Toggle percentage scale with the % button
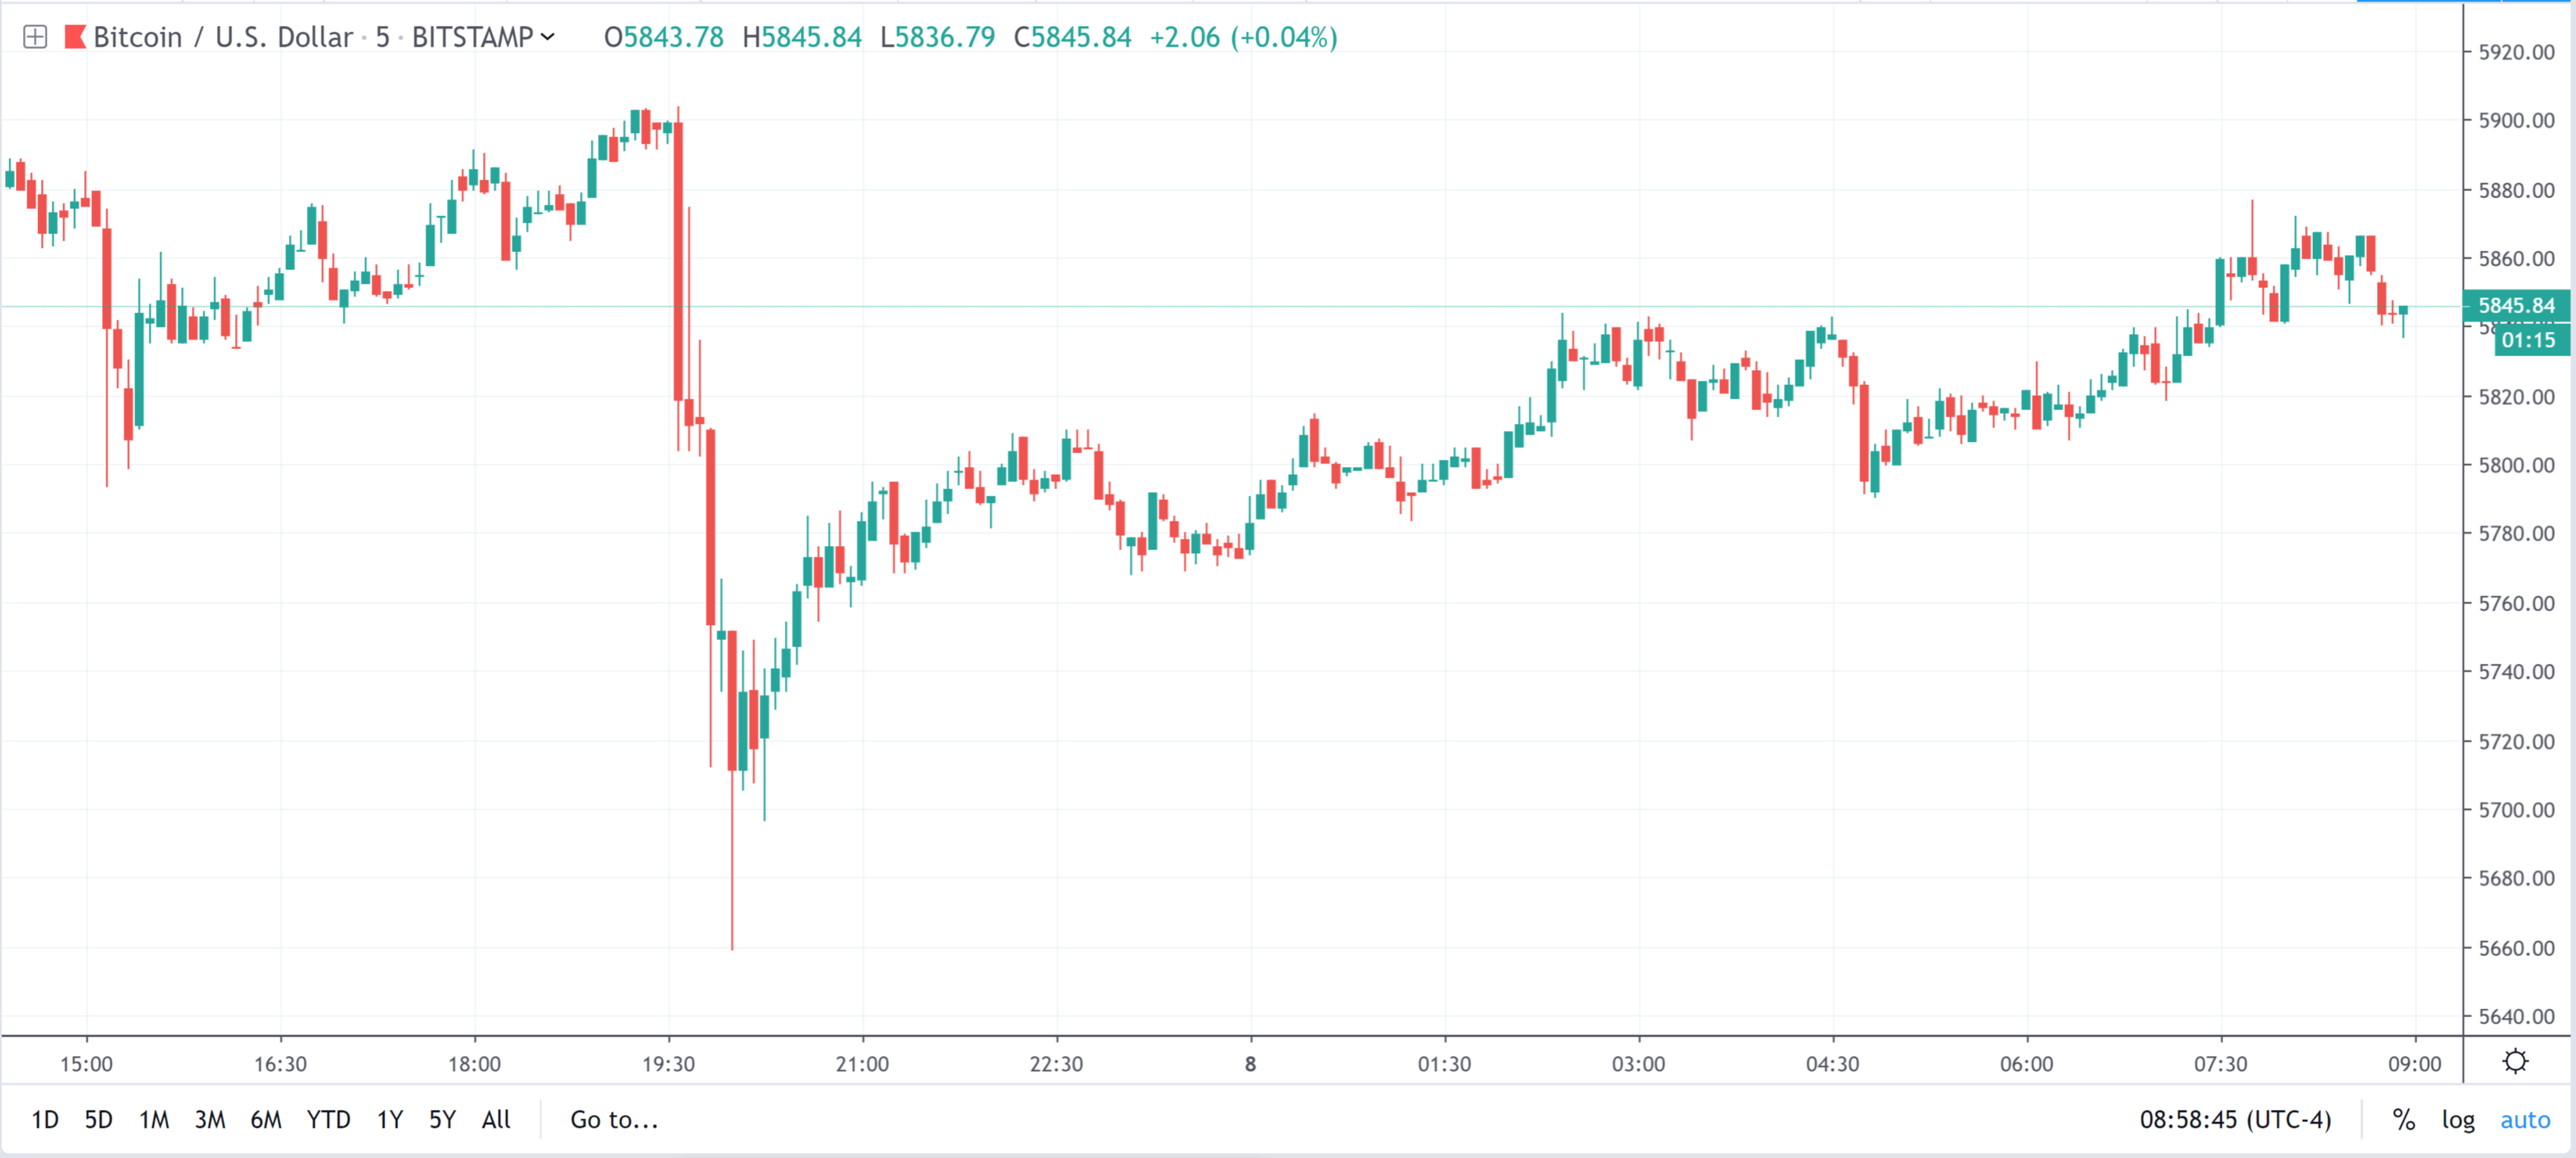This screenshot has height=1158, width=2576. (2405, 1120)
